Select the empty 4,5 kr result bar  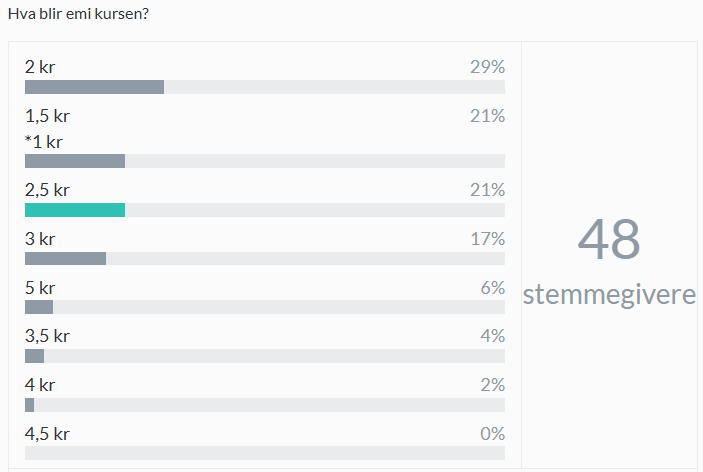265,453
